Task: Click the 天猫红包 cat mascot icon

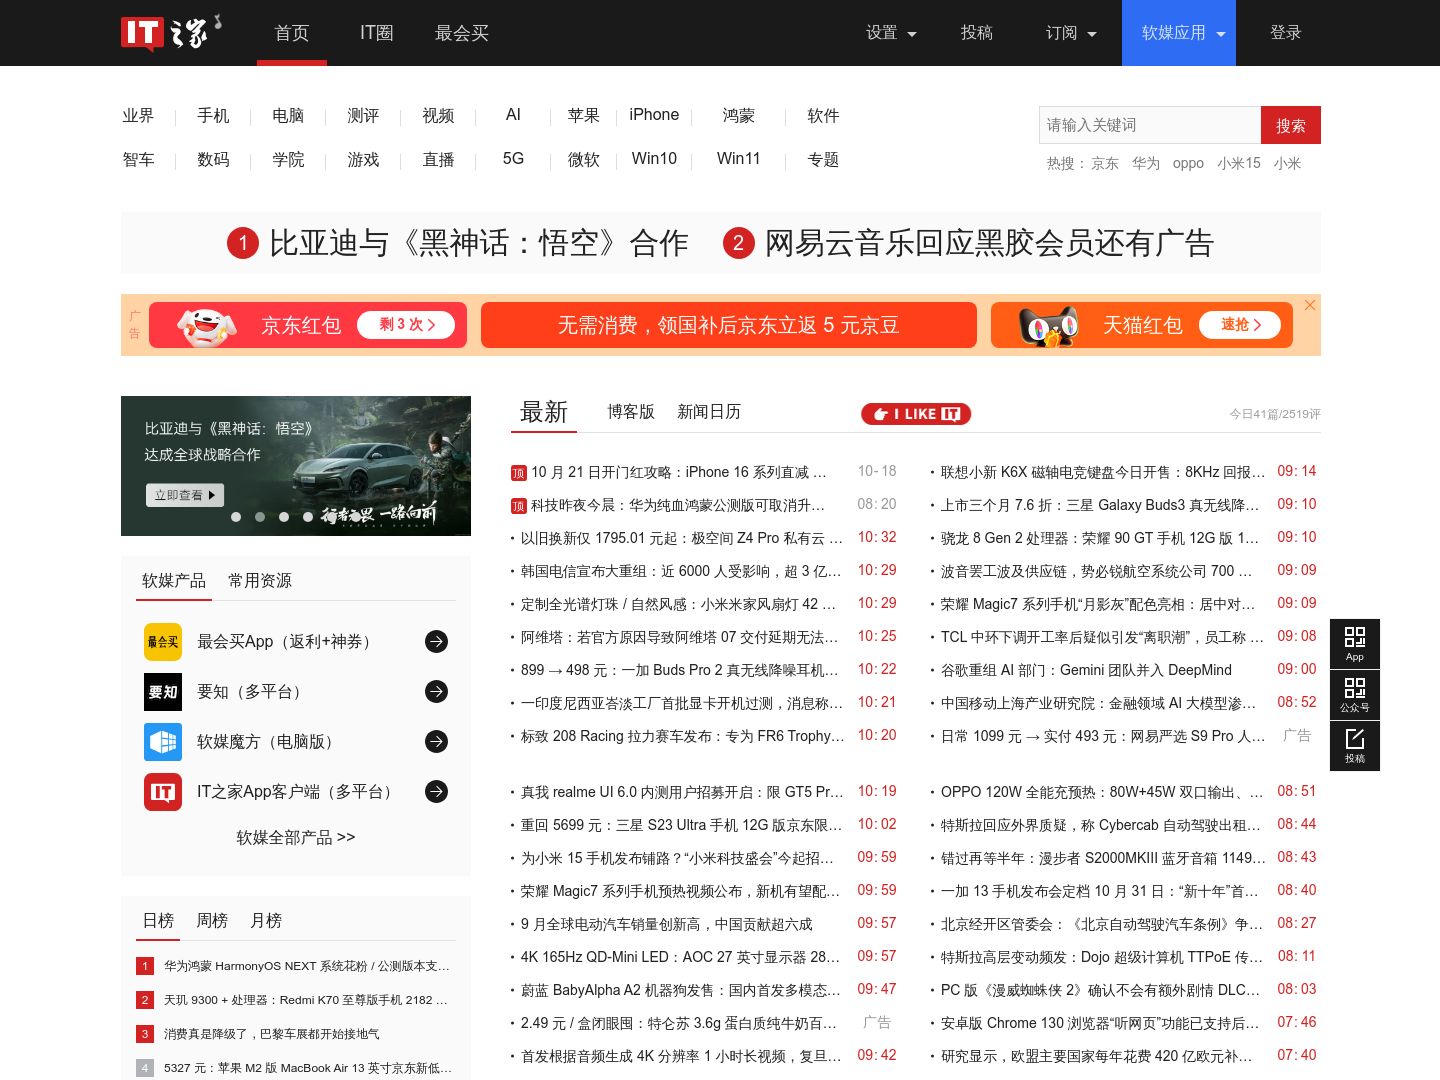Action: pyautogui.click(x=1048, y=326)
